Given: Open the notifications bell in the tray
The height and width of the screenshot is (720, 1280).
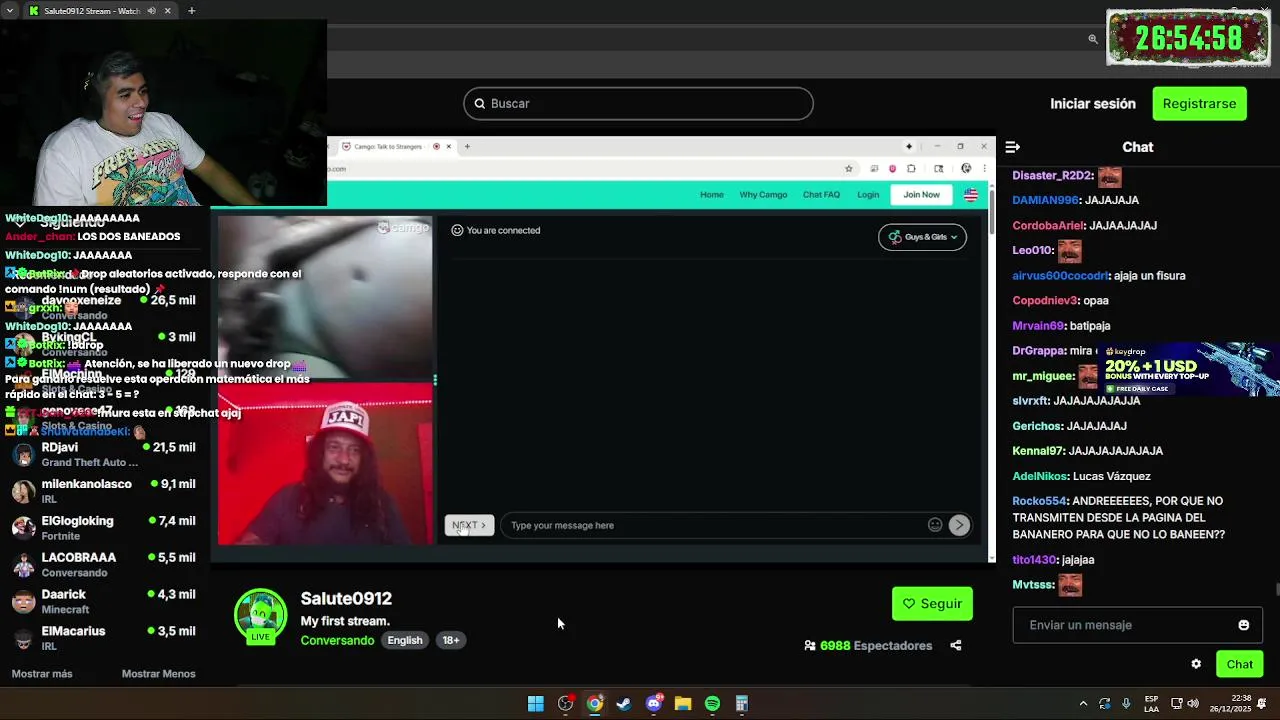Looking at the screenshot, I should [x=1262, y=704].
